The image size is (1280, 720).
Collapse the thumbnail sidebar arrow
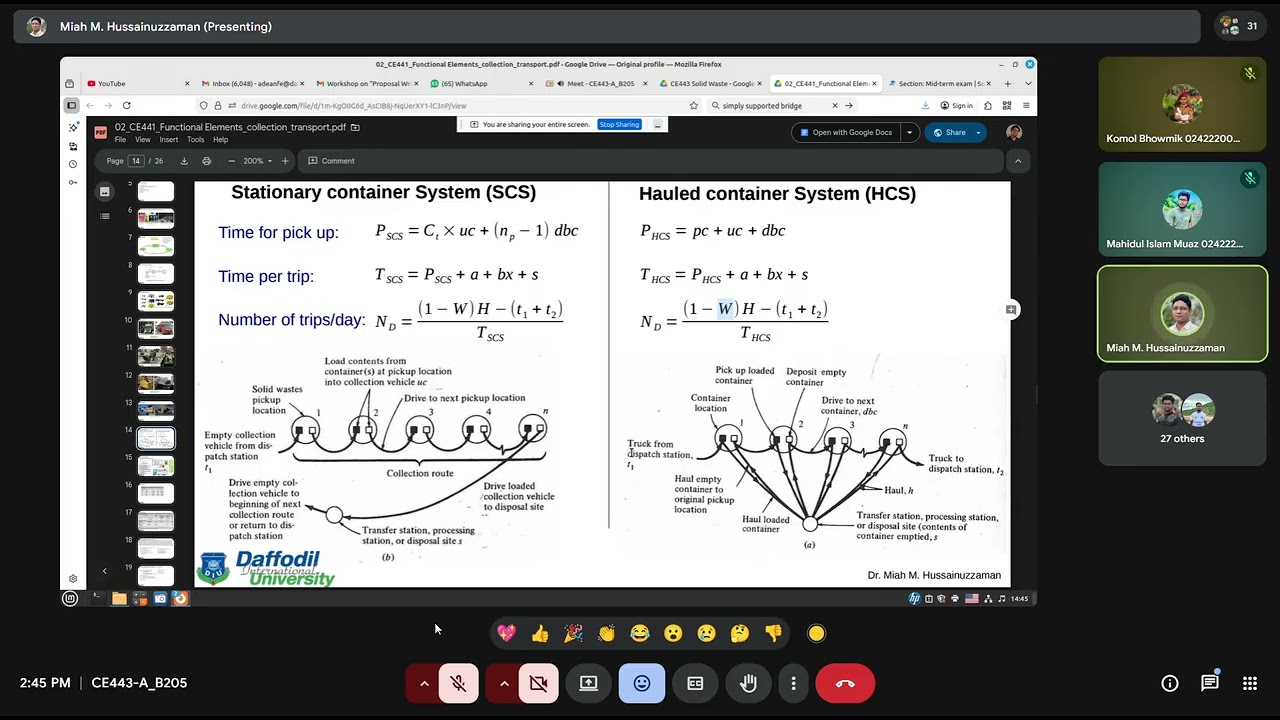click(x=104, y=571)
